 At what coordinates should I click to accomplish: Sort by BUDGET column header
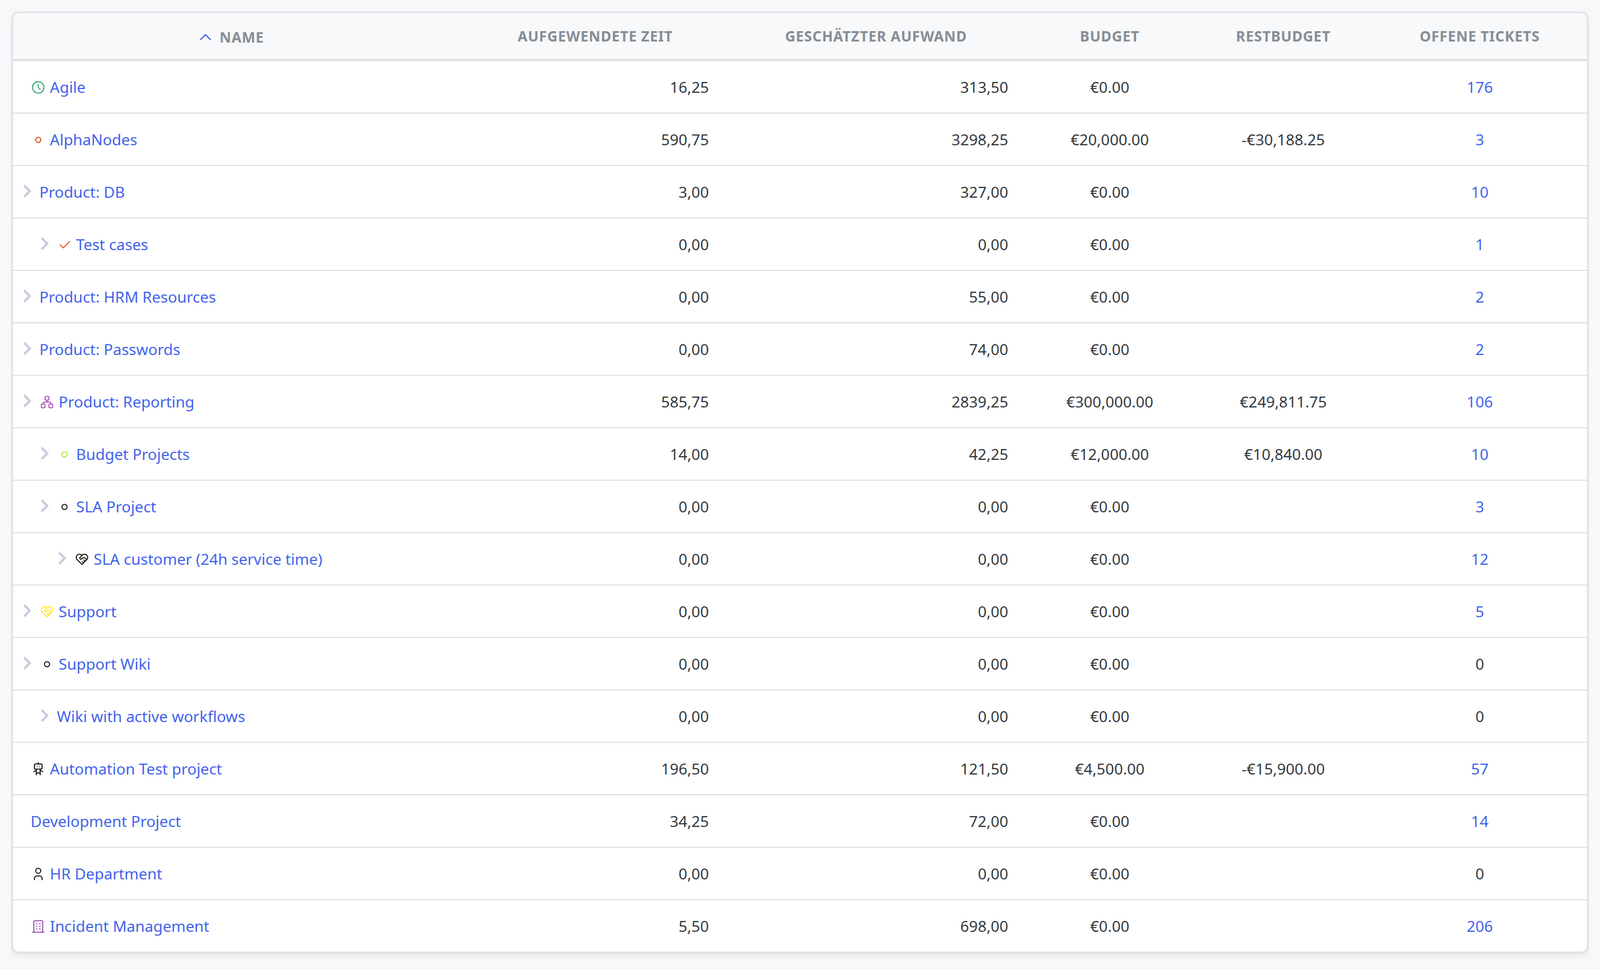(1109, 37)
